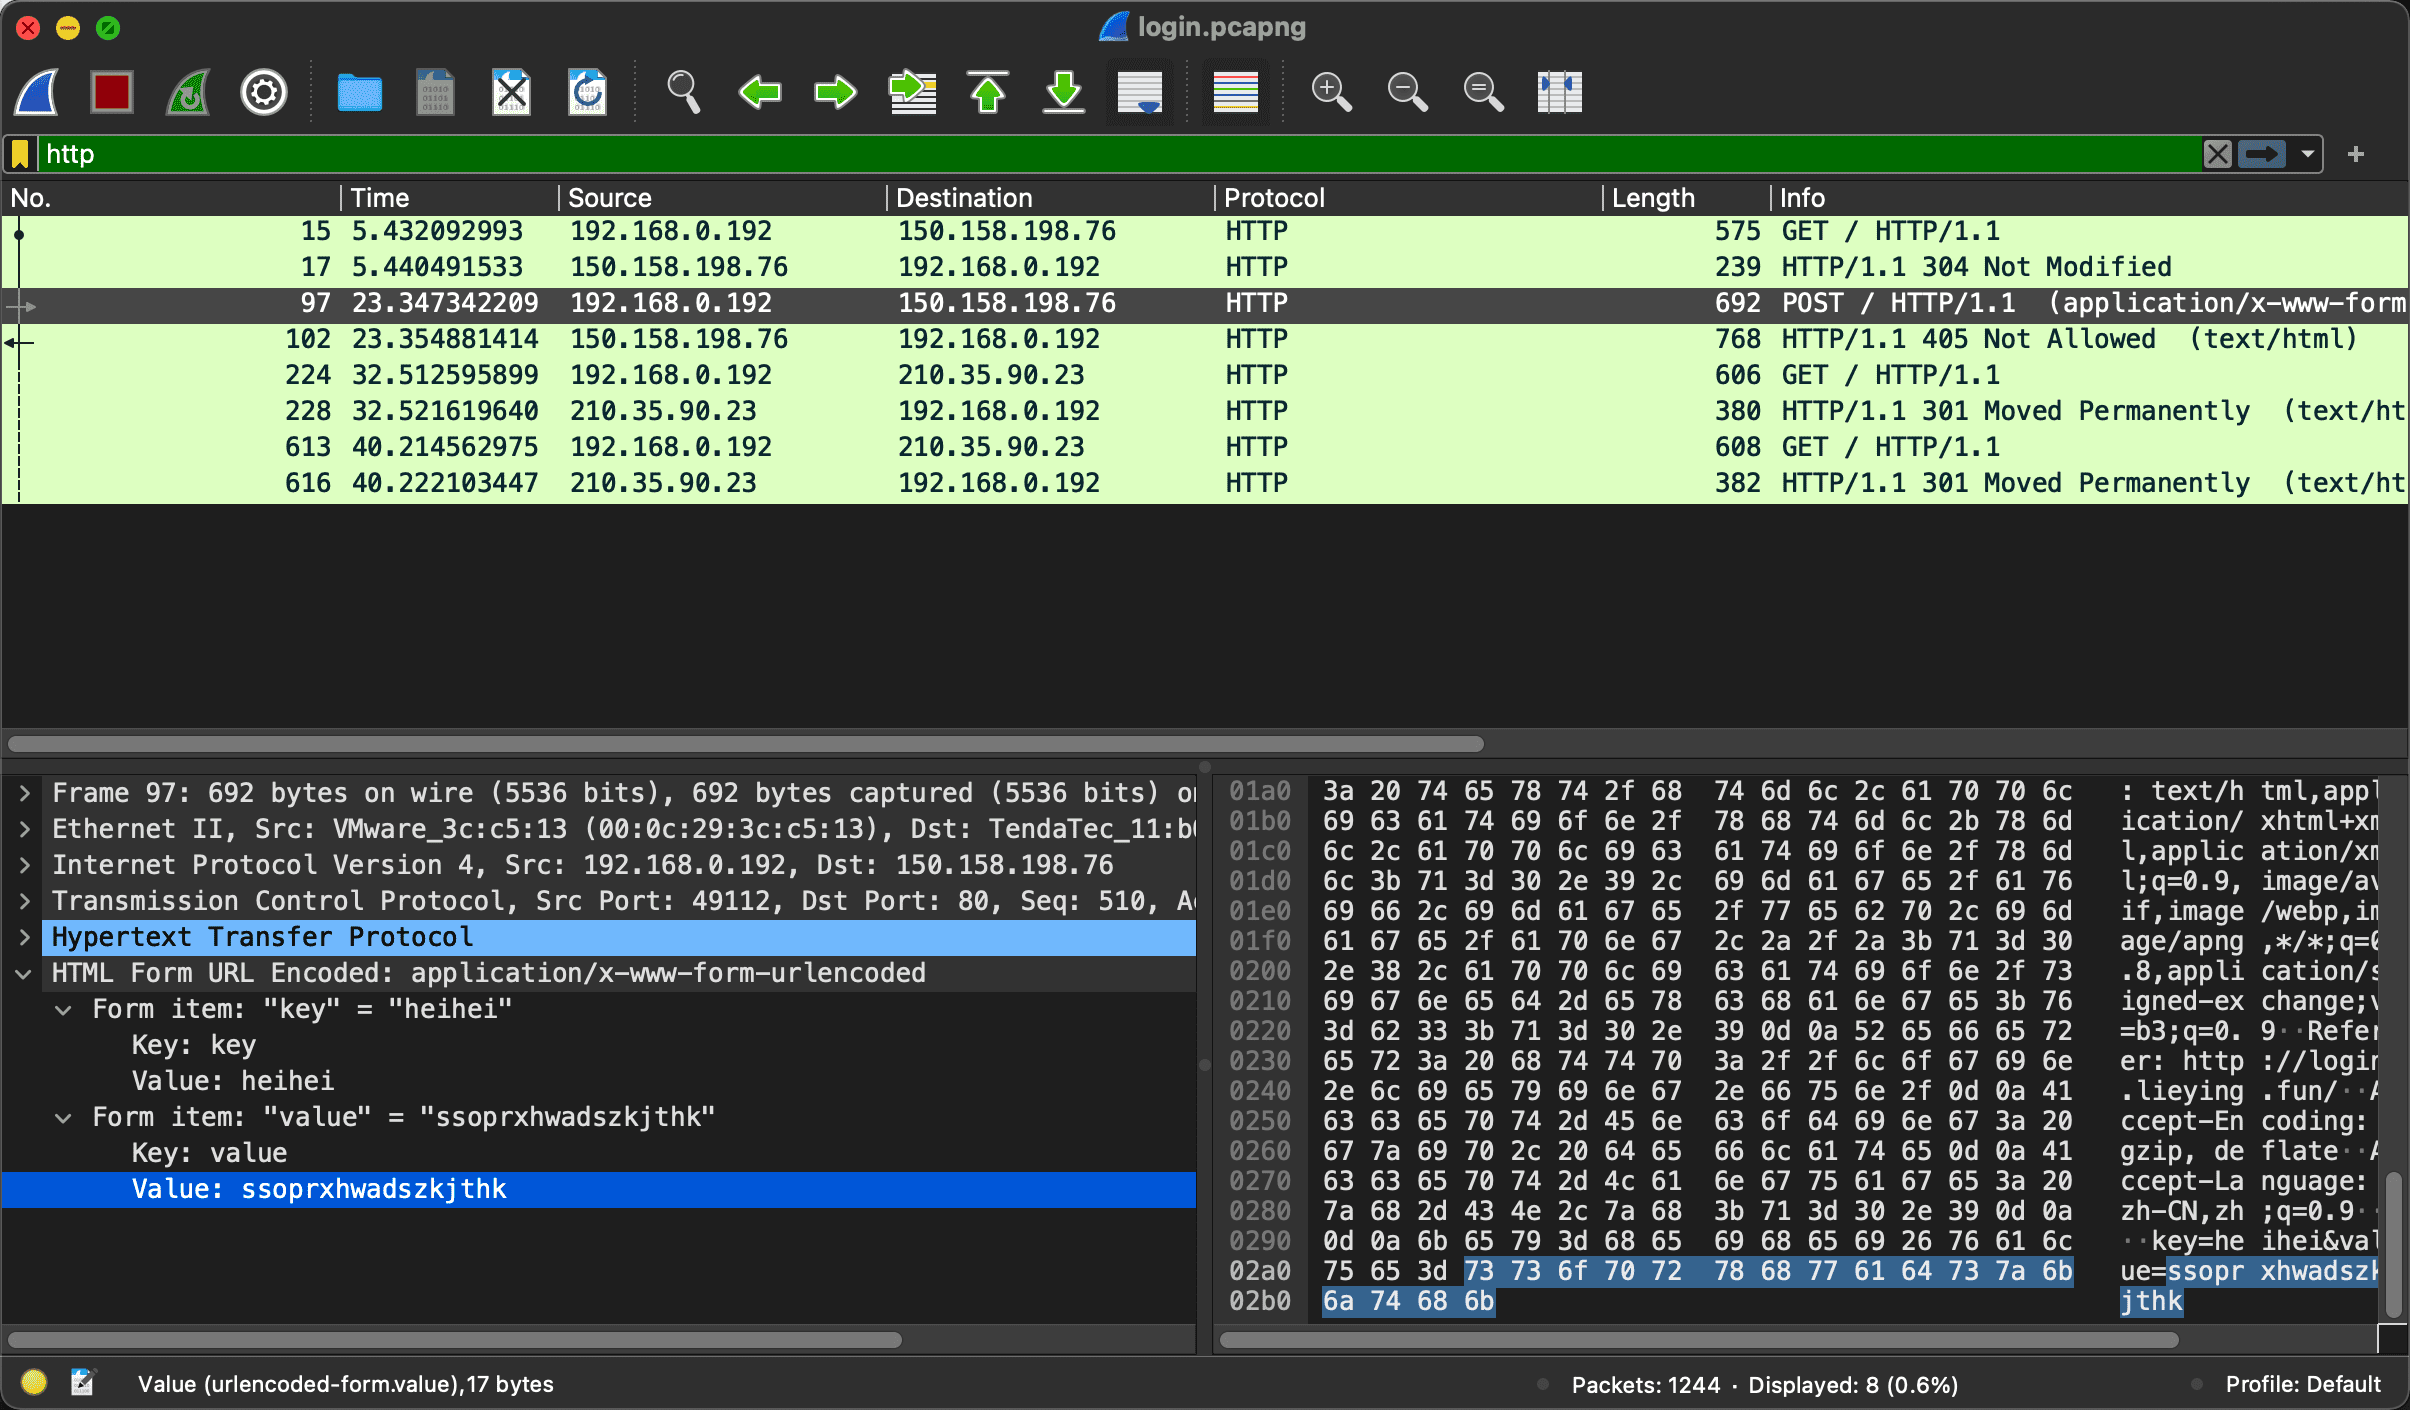Open capture options gear icon
The height and width of the screenshot is (1410, 2410).
[x=264, y=93]
